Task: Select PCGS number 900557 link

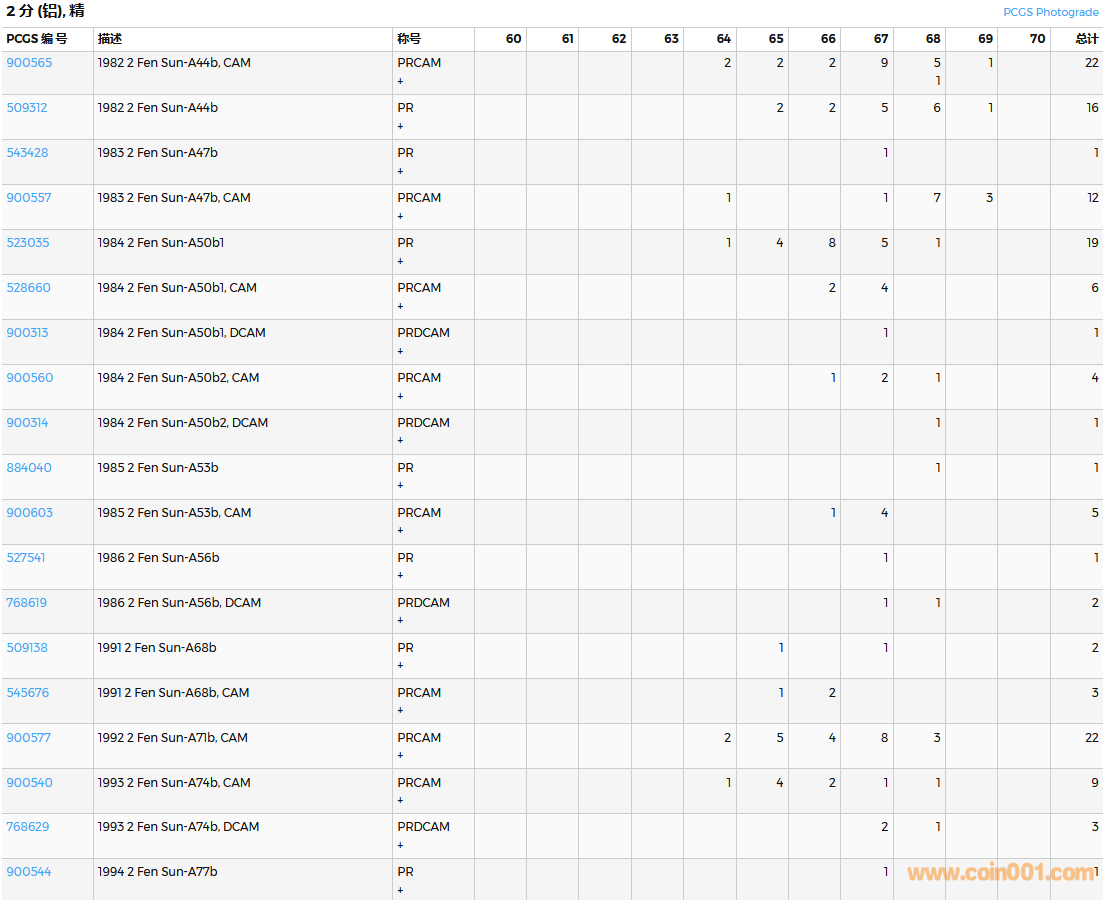Action: click(29, 197)
